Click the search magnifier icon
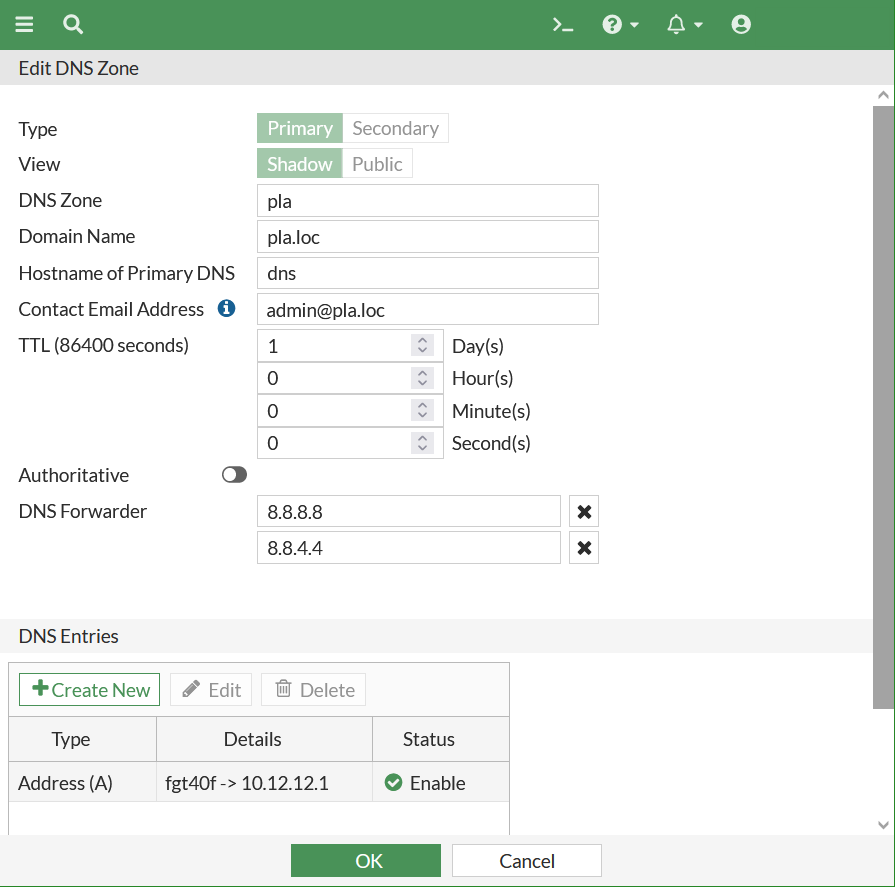Screen dimensions: 895x887 point(72,24)
